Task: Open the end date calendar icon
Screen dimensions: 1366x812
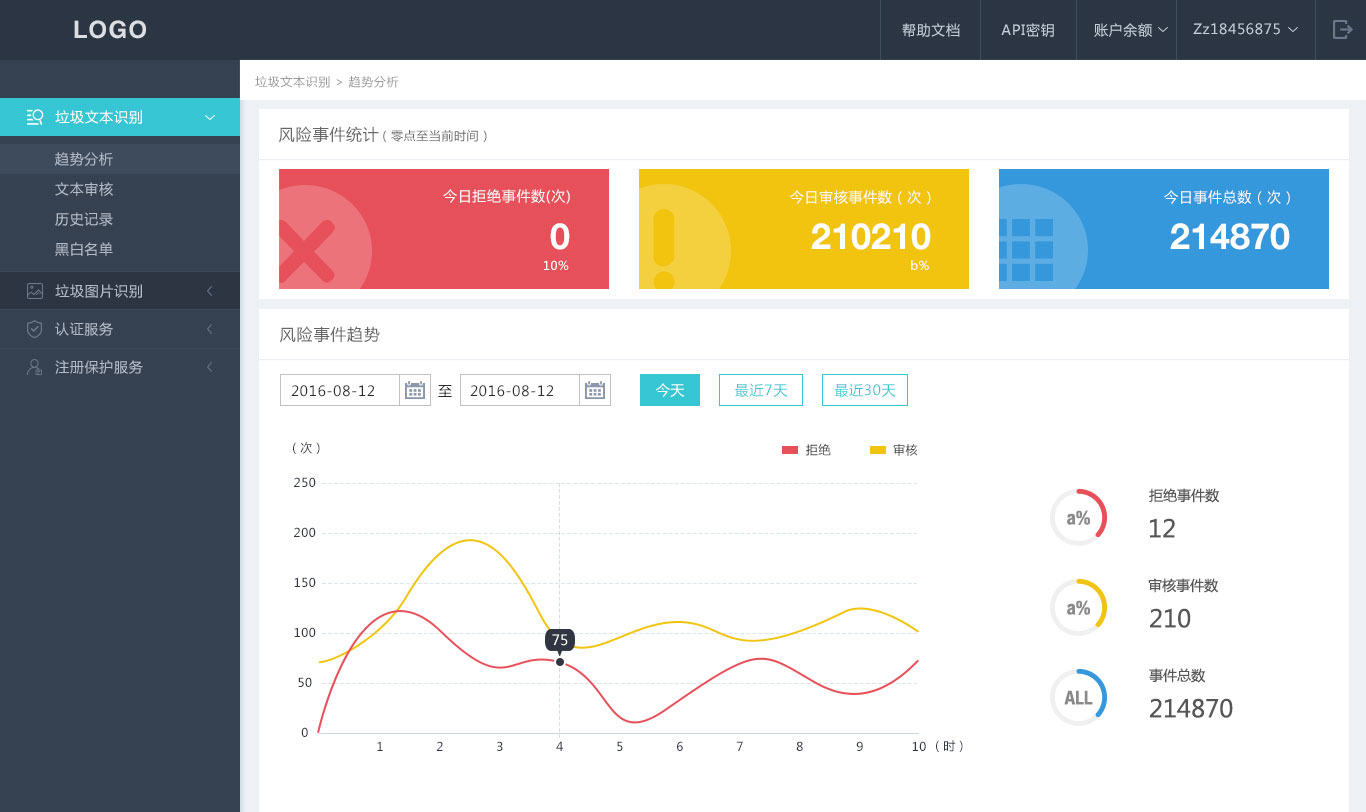Action: (595, 390)
